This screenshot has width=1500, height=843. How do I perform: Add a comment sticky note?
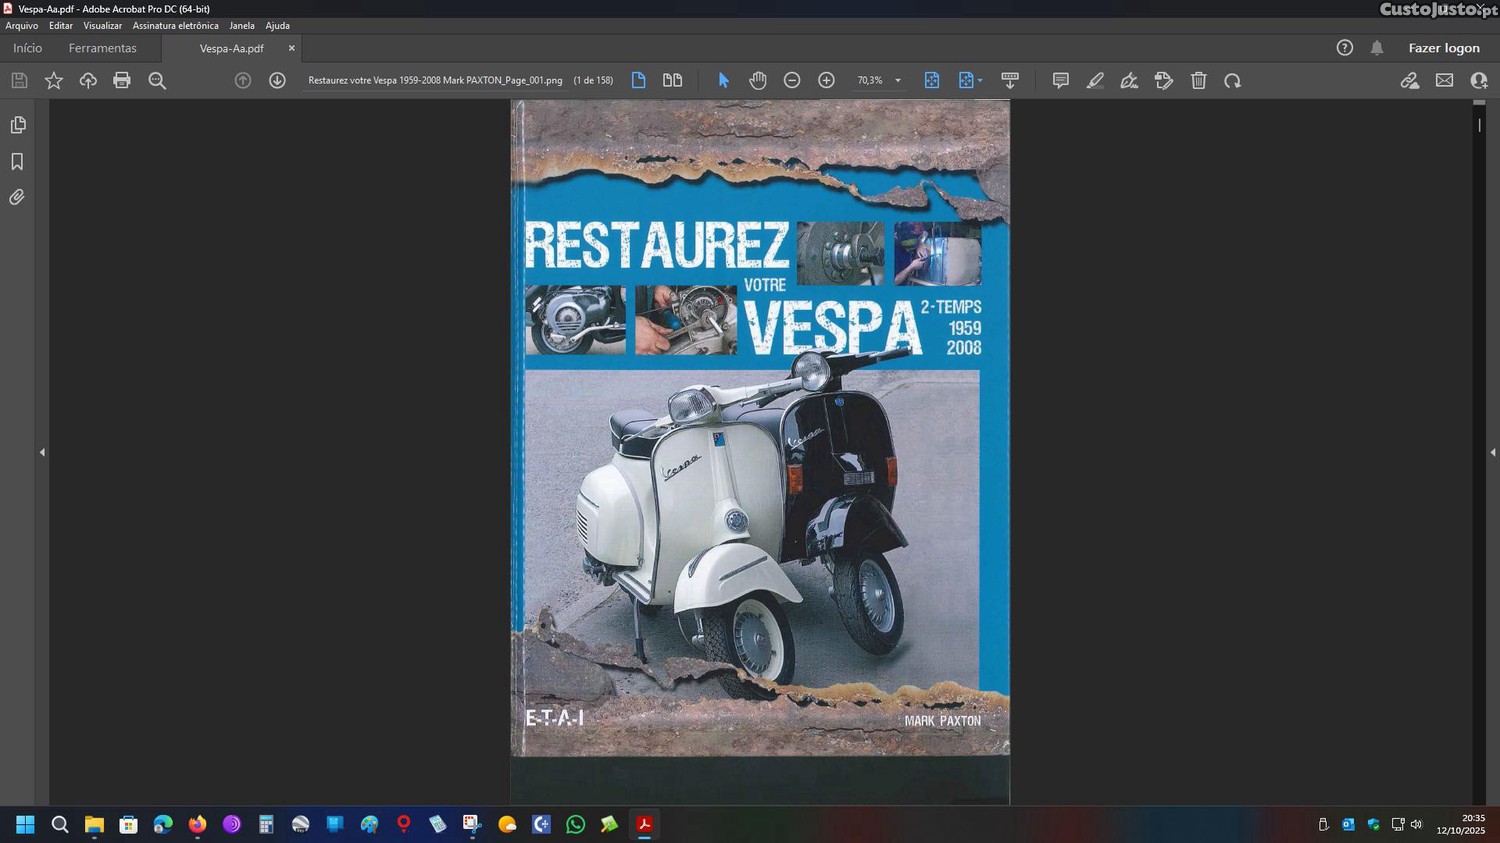click(x=1061, y=81)
